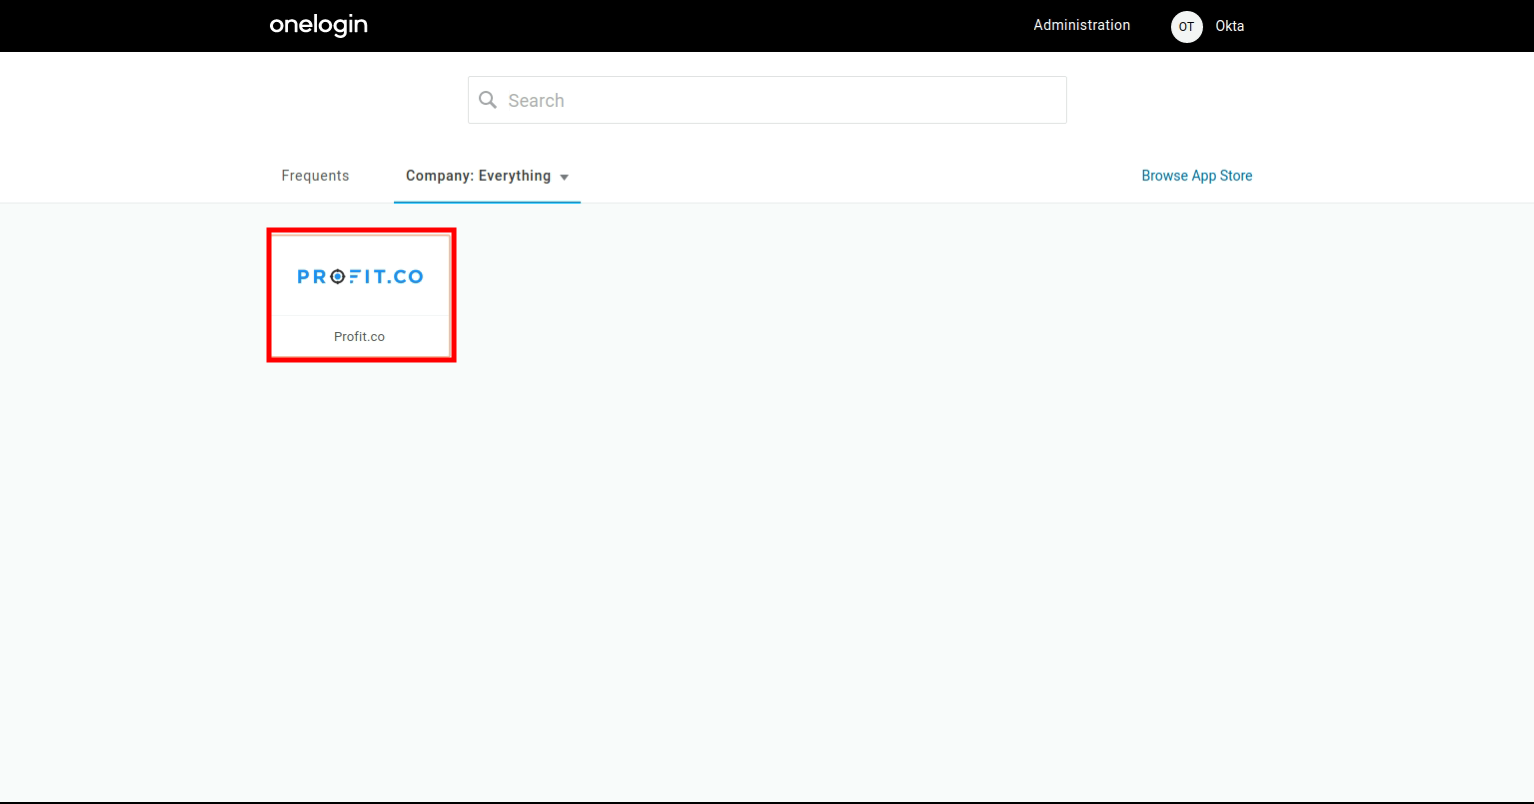Open the Okta user name menu

(1229, 26)
